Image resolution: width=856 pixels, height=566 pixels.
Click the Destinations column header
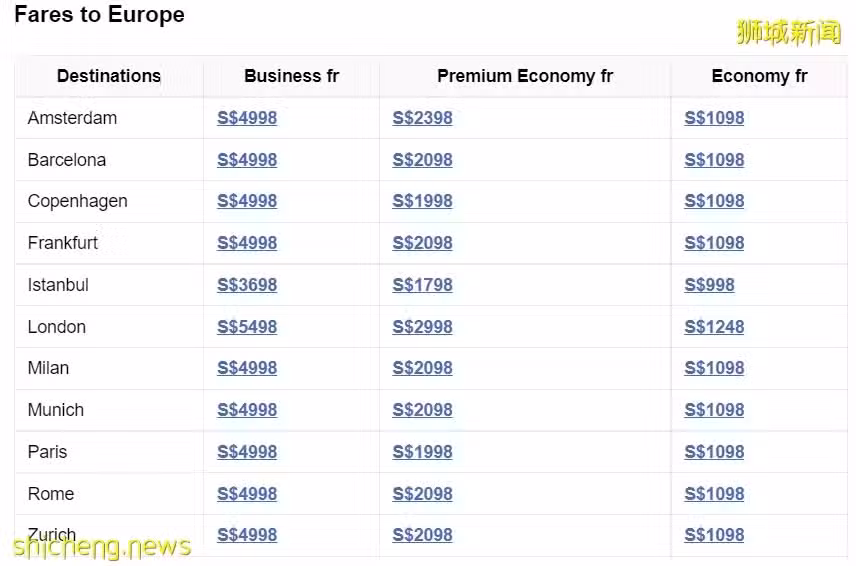[109, 76]
